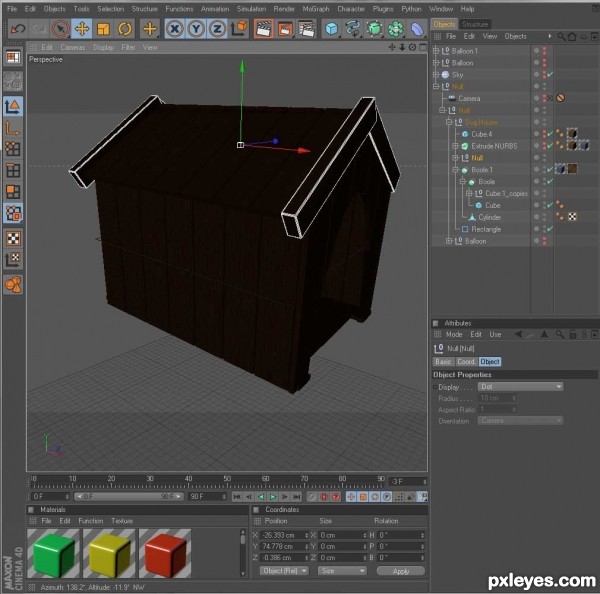Screen dimensions: 600x594
Task: Open the Coord tab in Attributes
Action: click(x=466, y=362)
